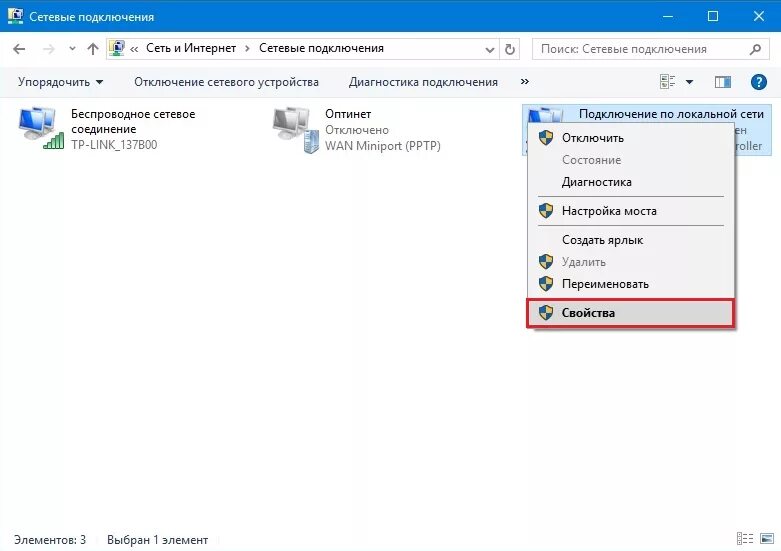This screenshot has width=781, height=551.
Task: Click the address bar control panel icon
Action: click(x=117, y=48)
